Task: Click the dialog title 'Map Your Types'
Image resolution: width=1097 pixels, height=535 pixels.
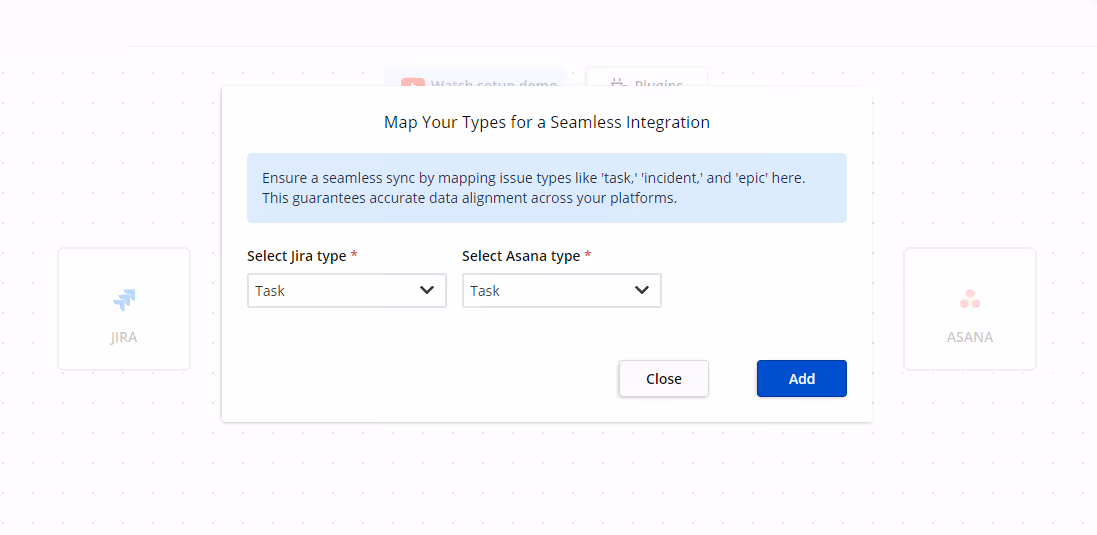Action: point(546,123)
